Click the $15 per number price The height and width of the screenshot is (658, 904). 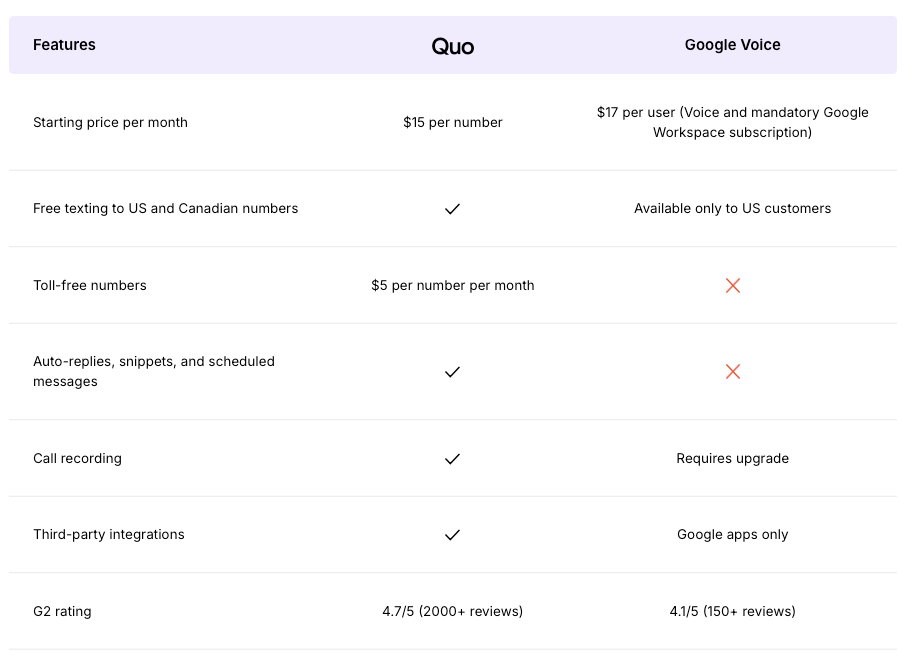click(453, 123)
